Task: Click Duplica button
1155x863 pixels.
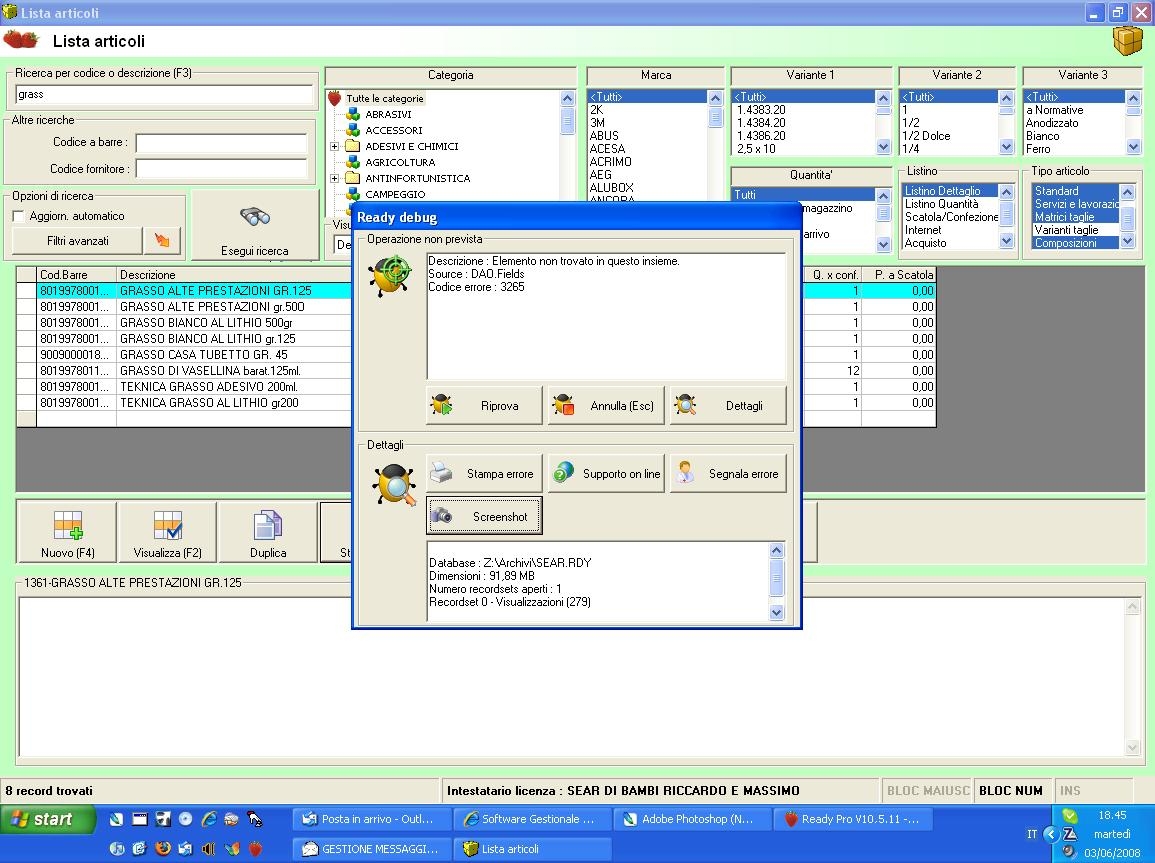Action: [268, 533]
